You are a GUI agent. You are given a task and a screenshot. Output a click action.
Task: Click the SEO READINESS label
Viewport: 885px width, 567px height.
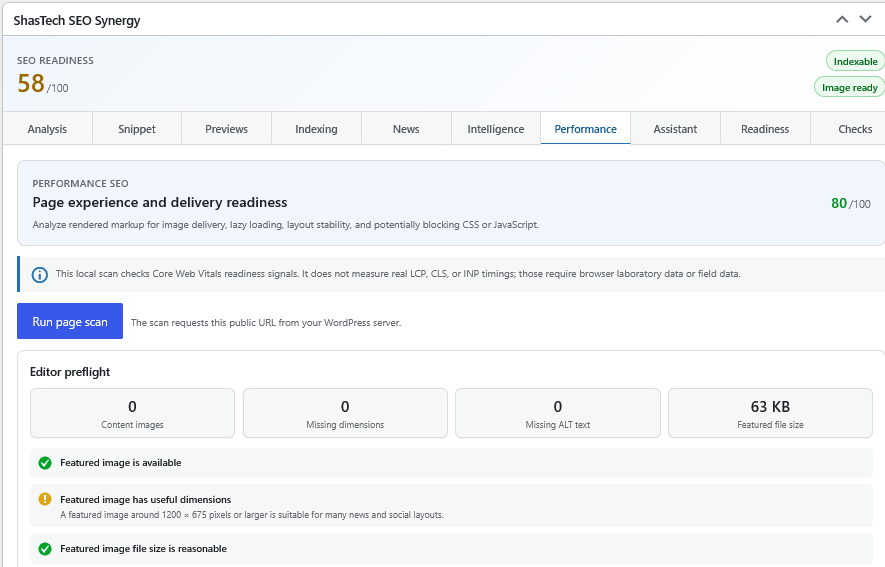click(x=55, y=60)
